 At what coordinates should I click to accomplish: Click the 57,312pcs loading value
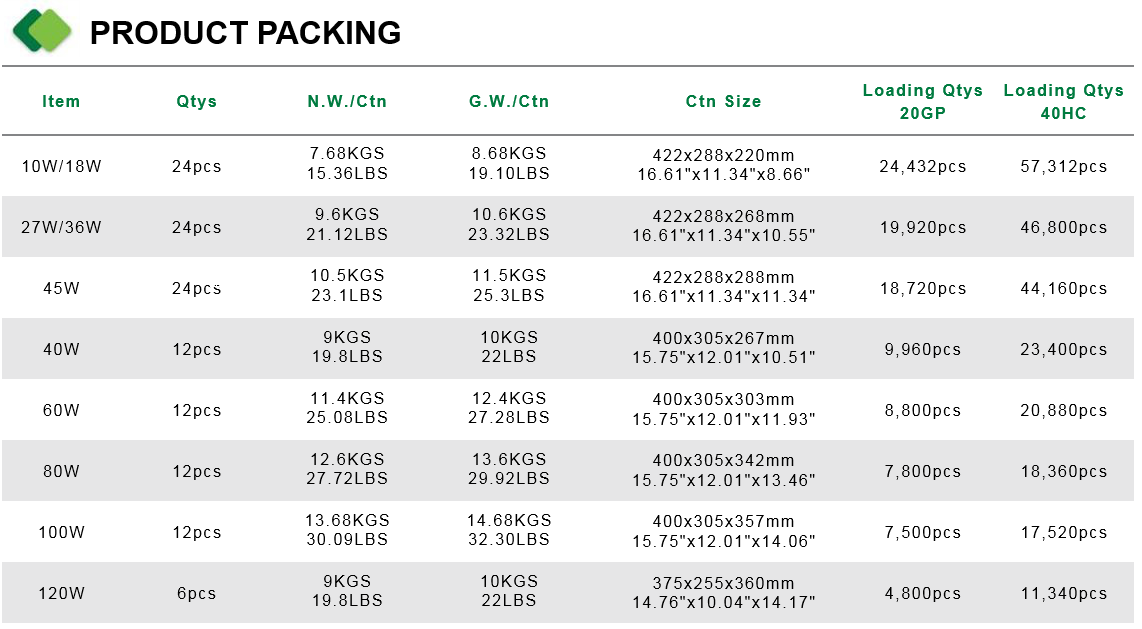click(x=1063, y=166)
